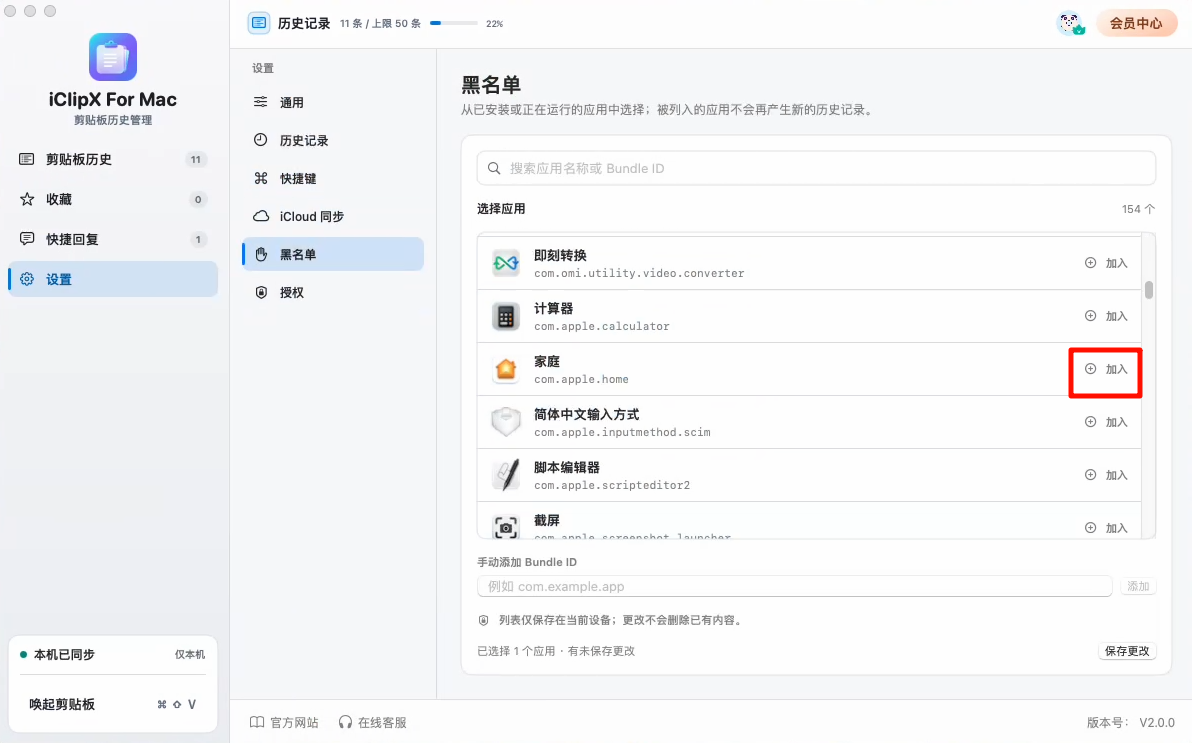Click the com.apple.calculator bundle ID text
The width and height of the screenshot is (1192, 743).
(601, 326)
